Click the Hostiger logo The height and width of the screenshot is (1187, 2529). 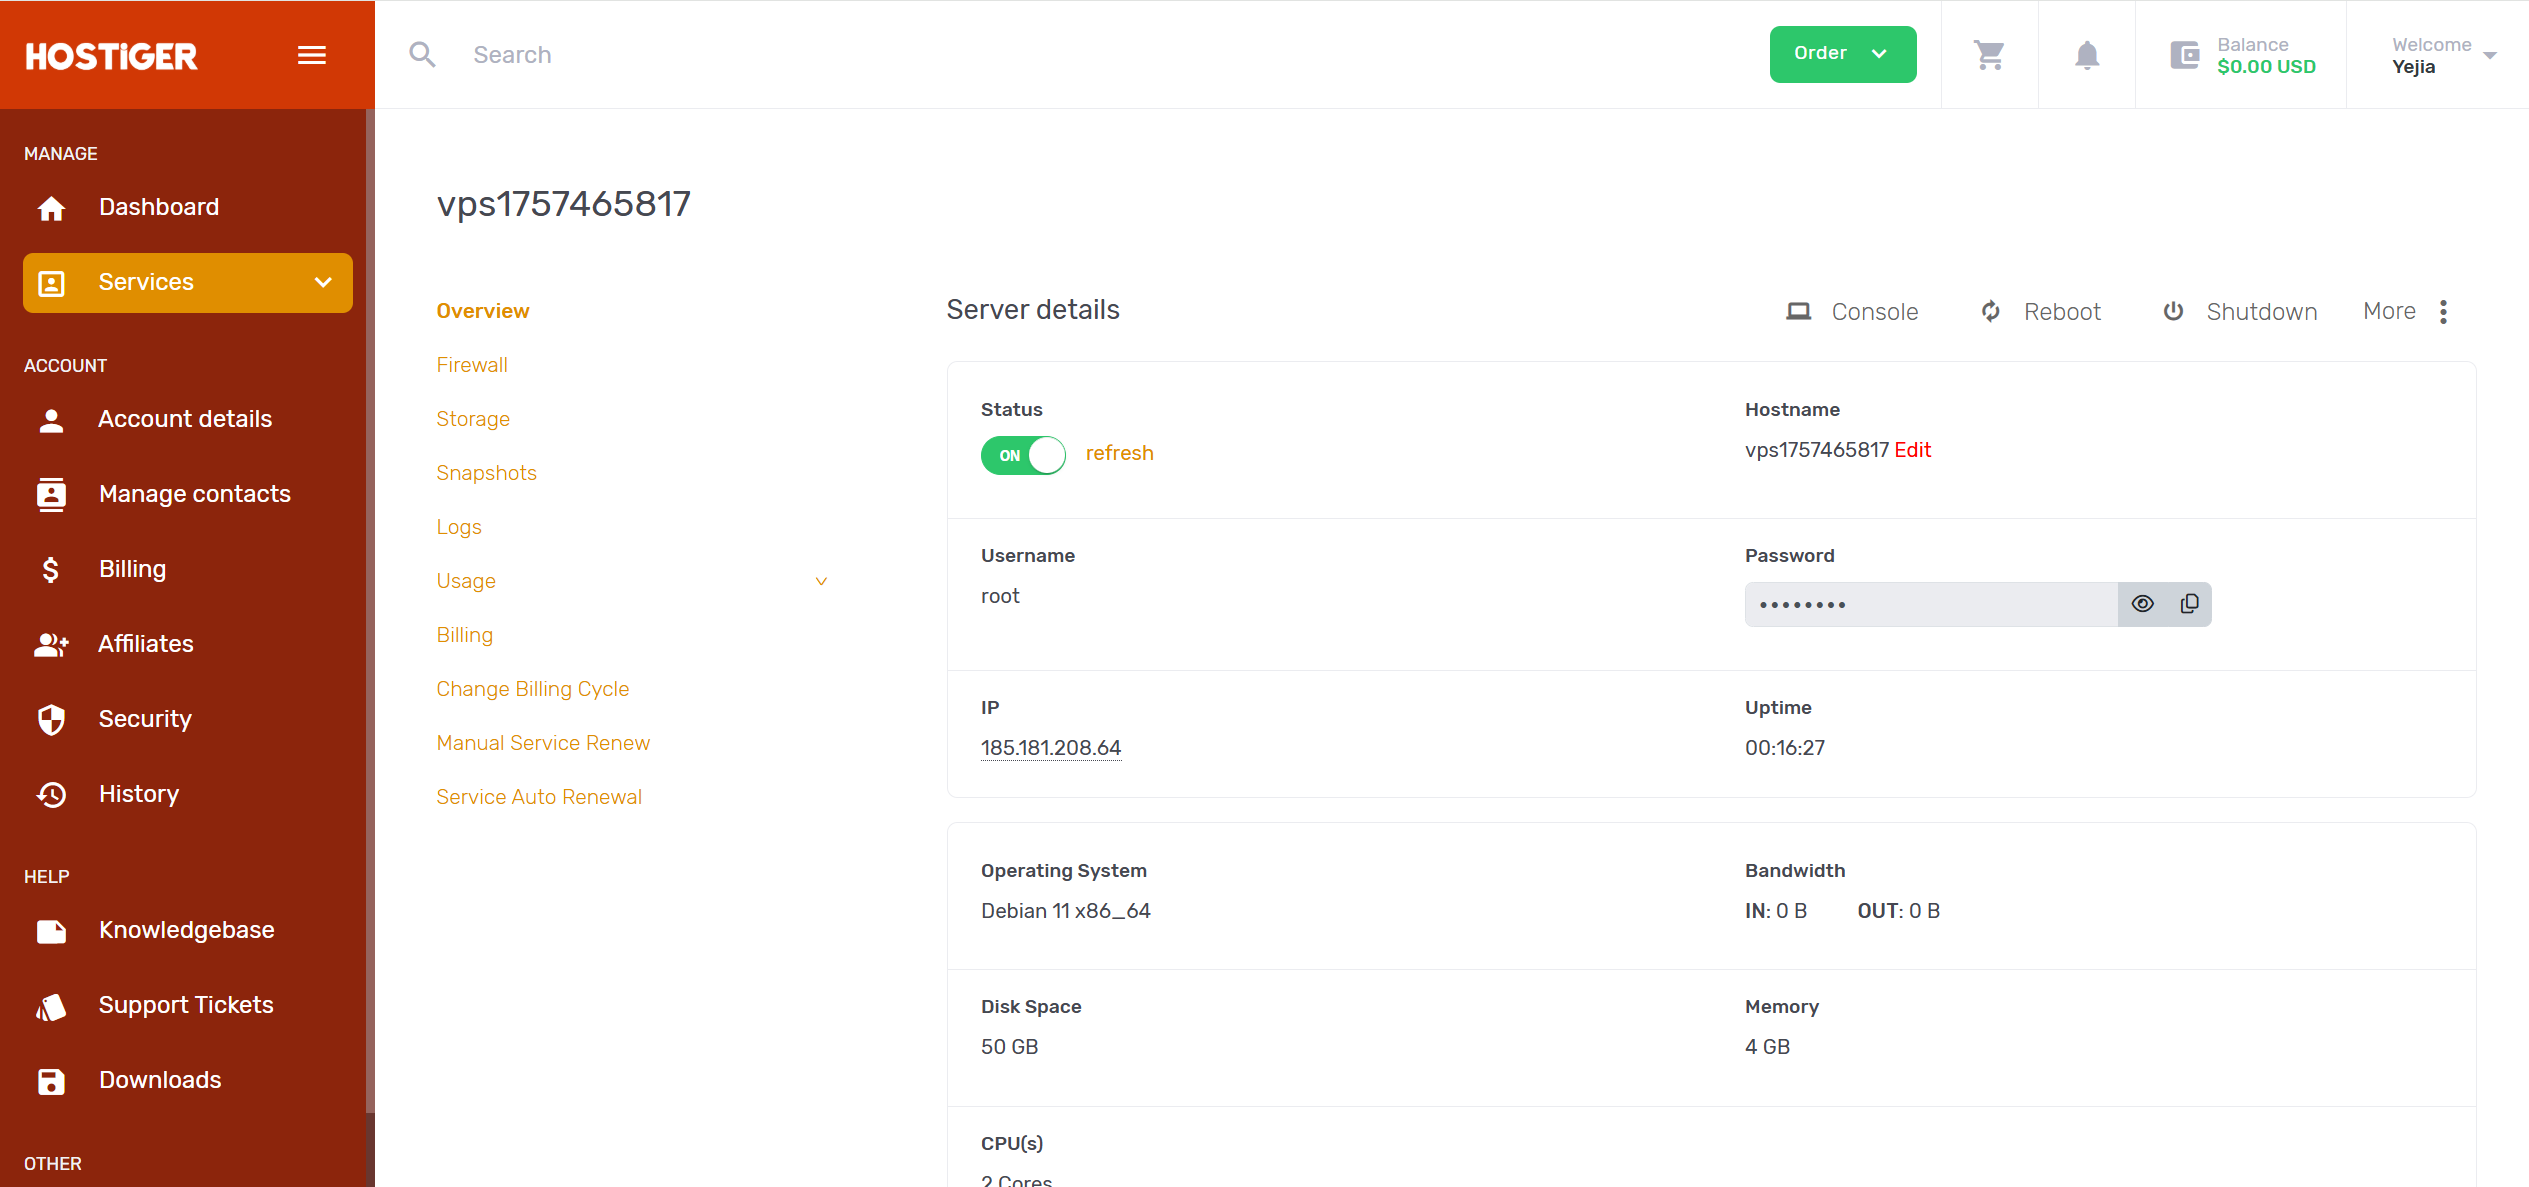pyautogui.click(x=111, y=56)
